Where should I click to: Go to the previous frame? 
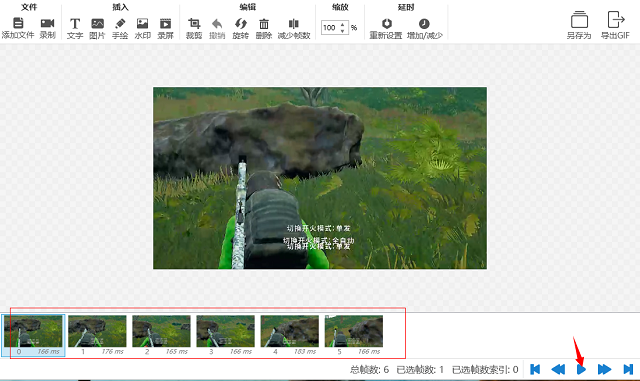click(x=558, y=369)
